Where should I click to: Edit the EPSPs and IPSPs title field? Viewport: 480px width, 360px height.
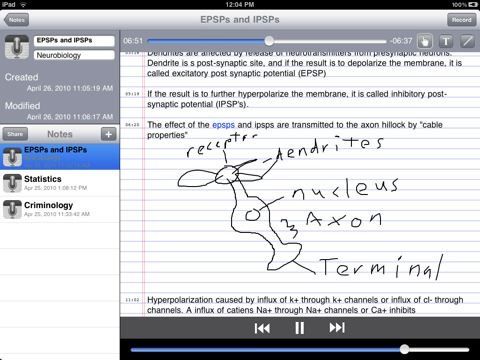tap(74, 40)
